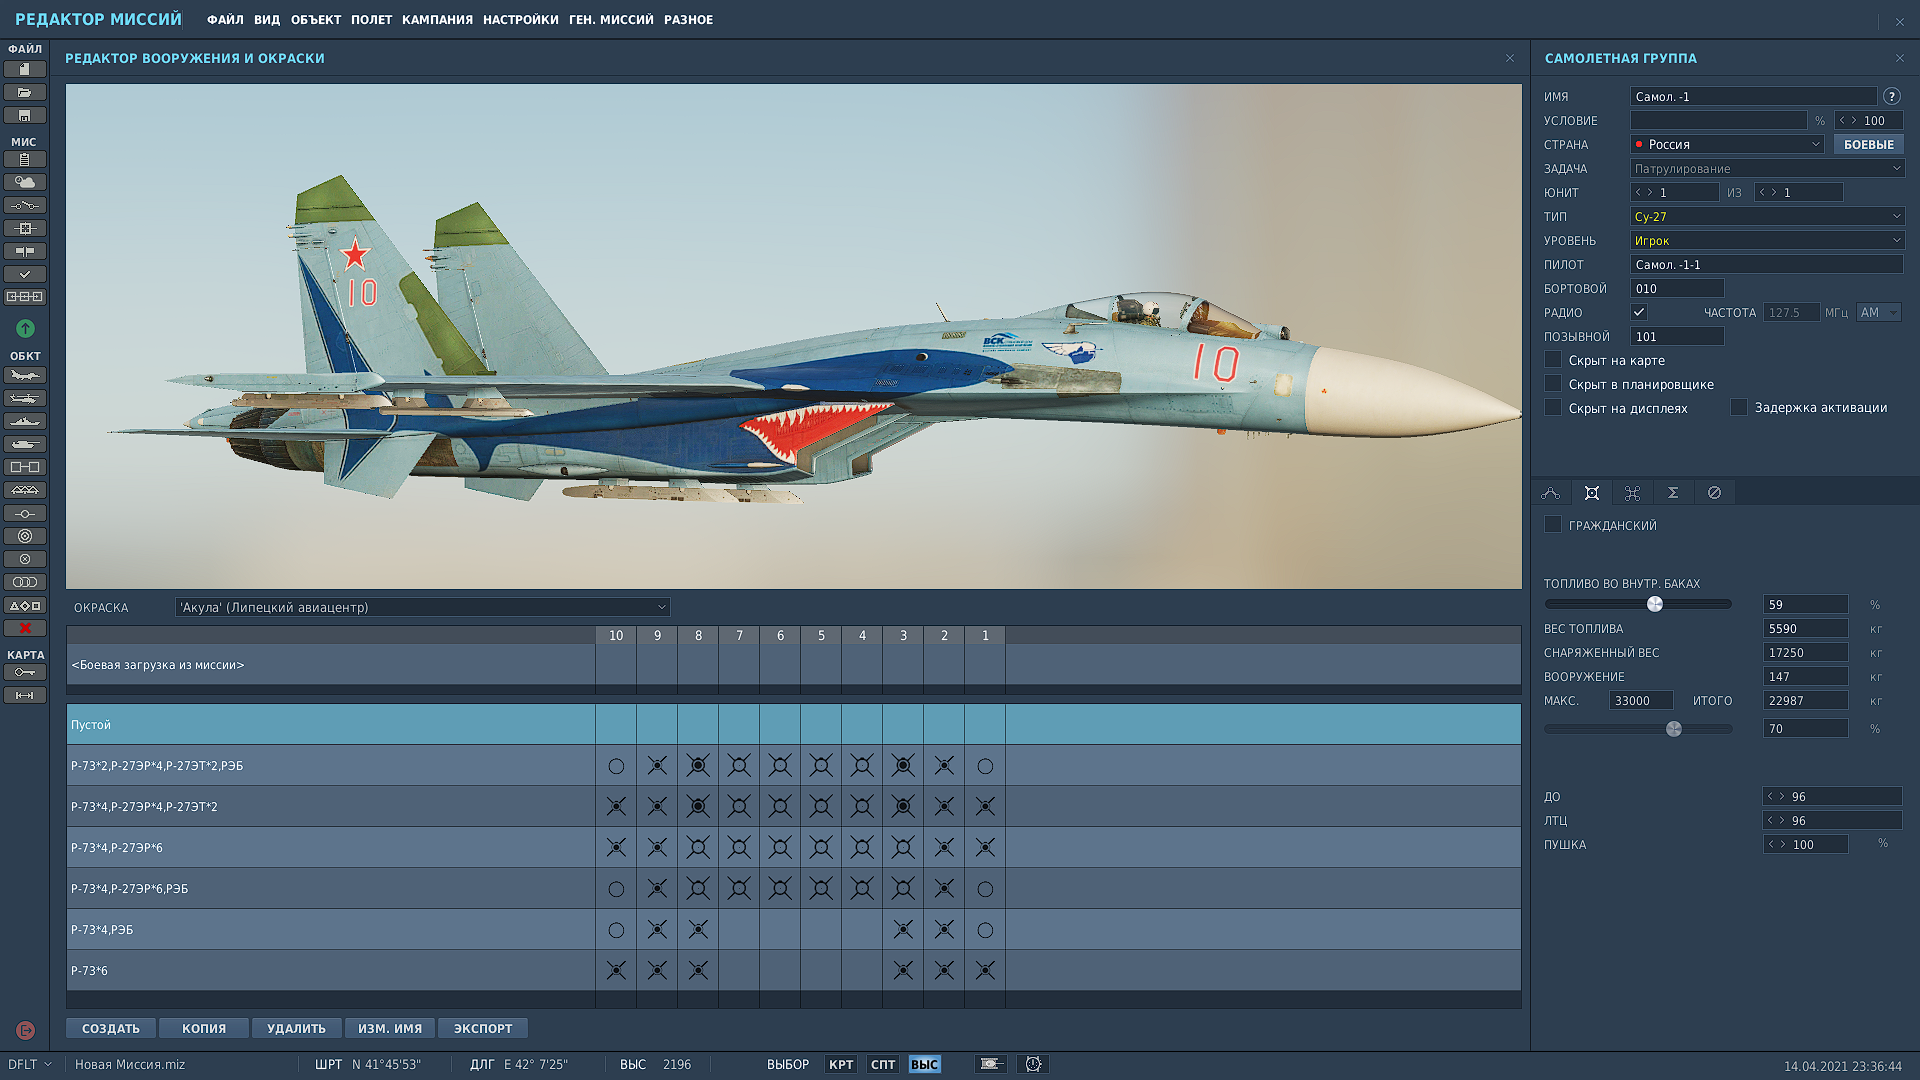Adjust the ДО chaff count stepper
The width and height of the screenshot is (1920, 1080).
pos(1776,796)
